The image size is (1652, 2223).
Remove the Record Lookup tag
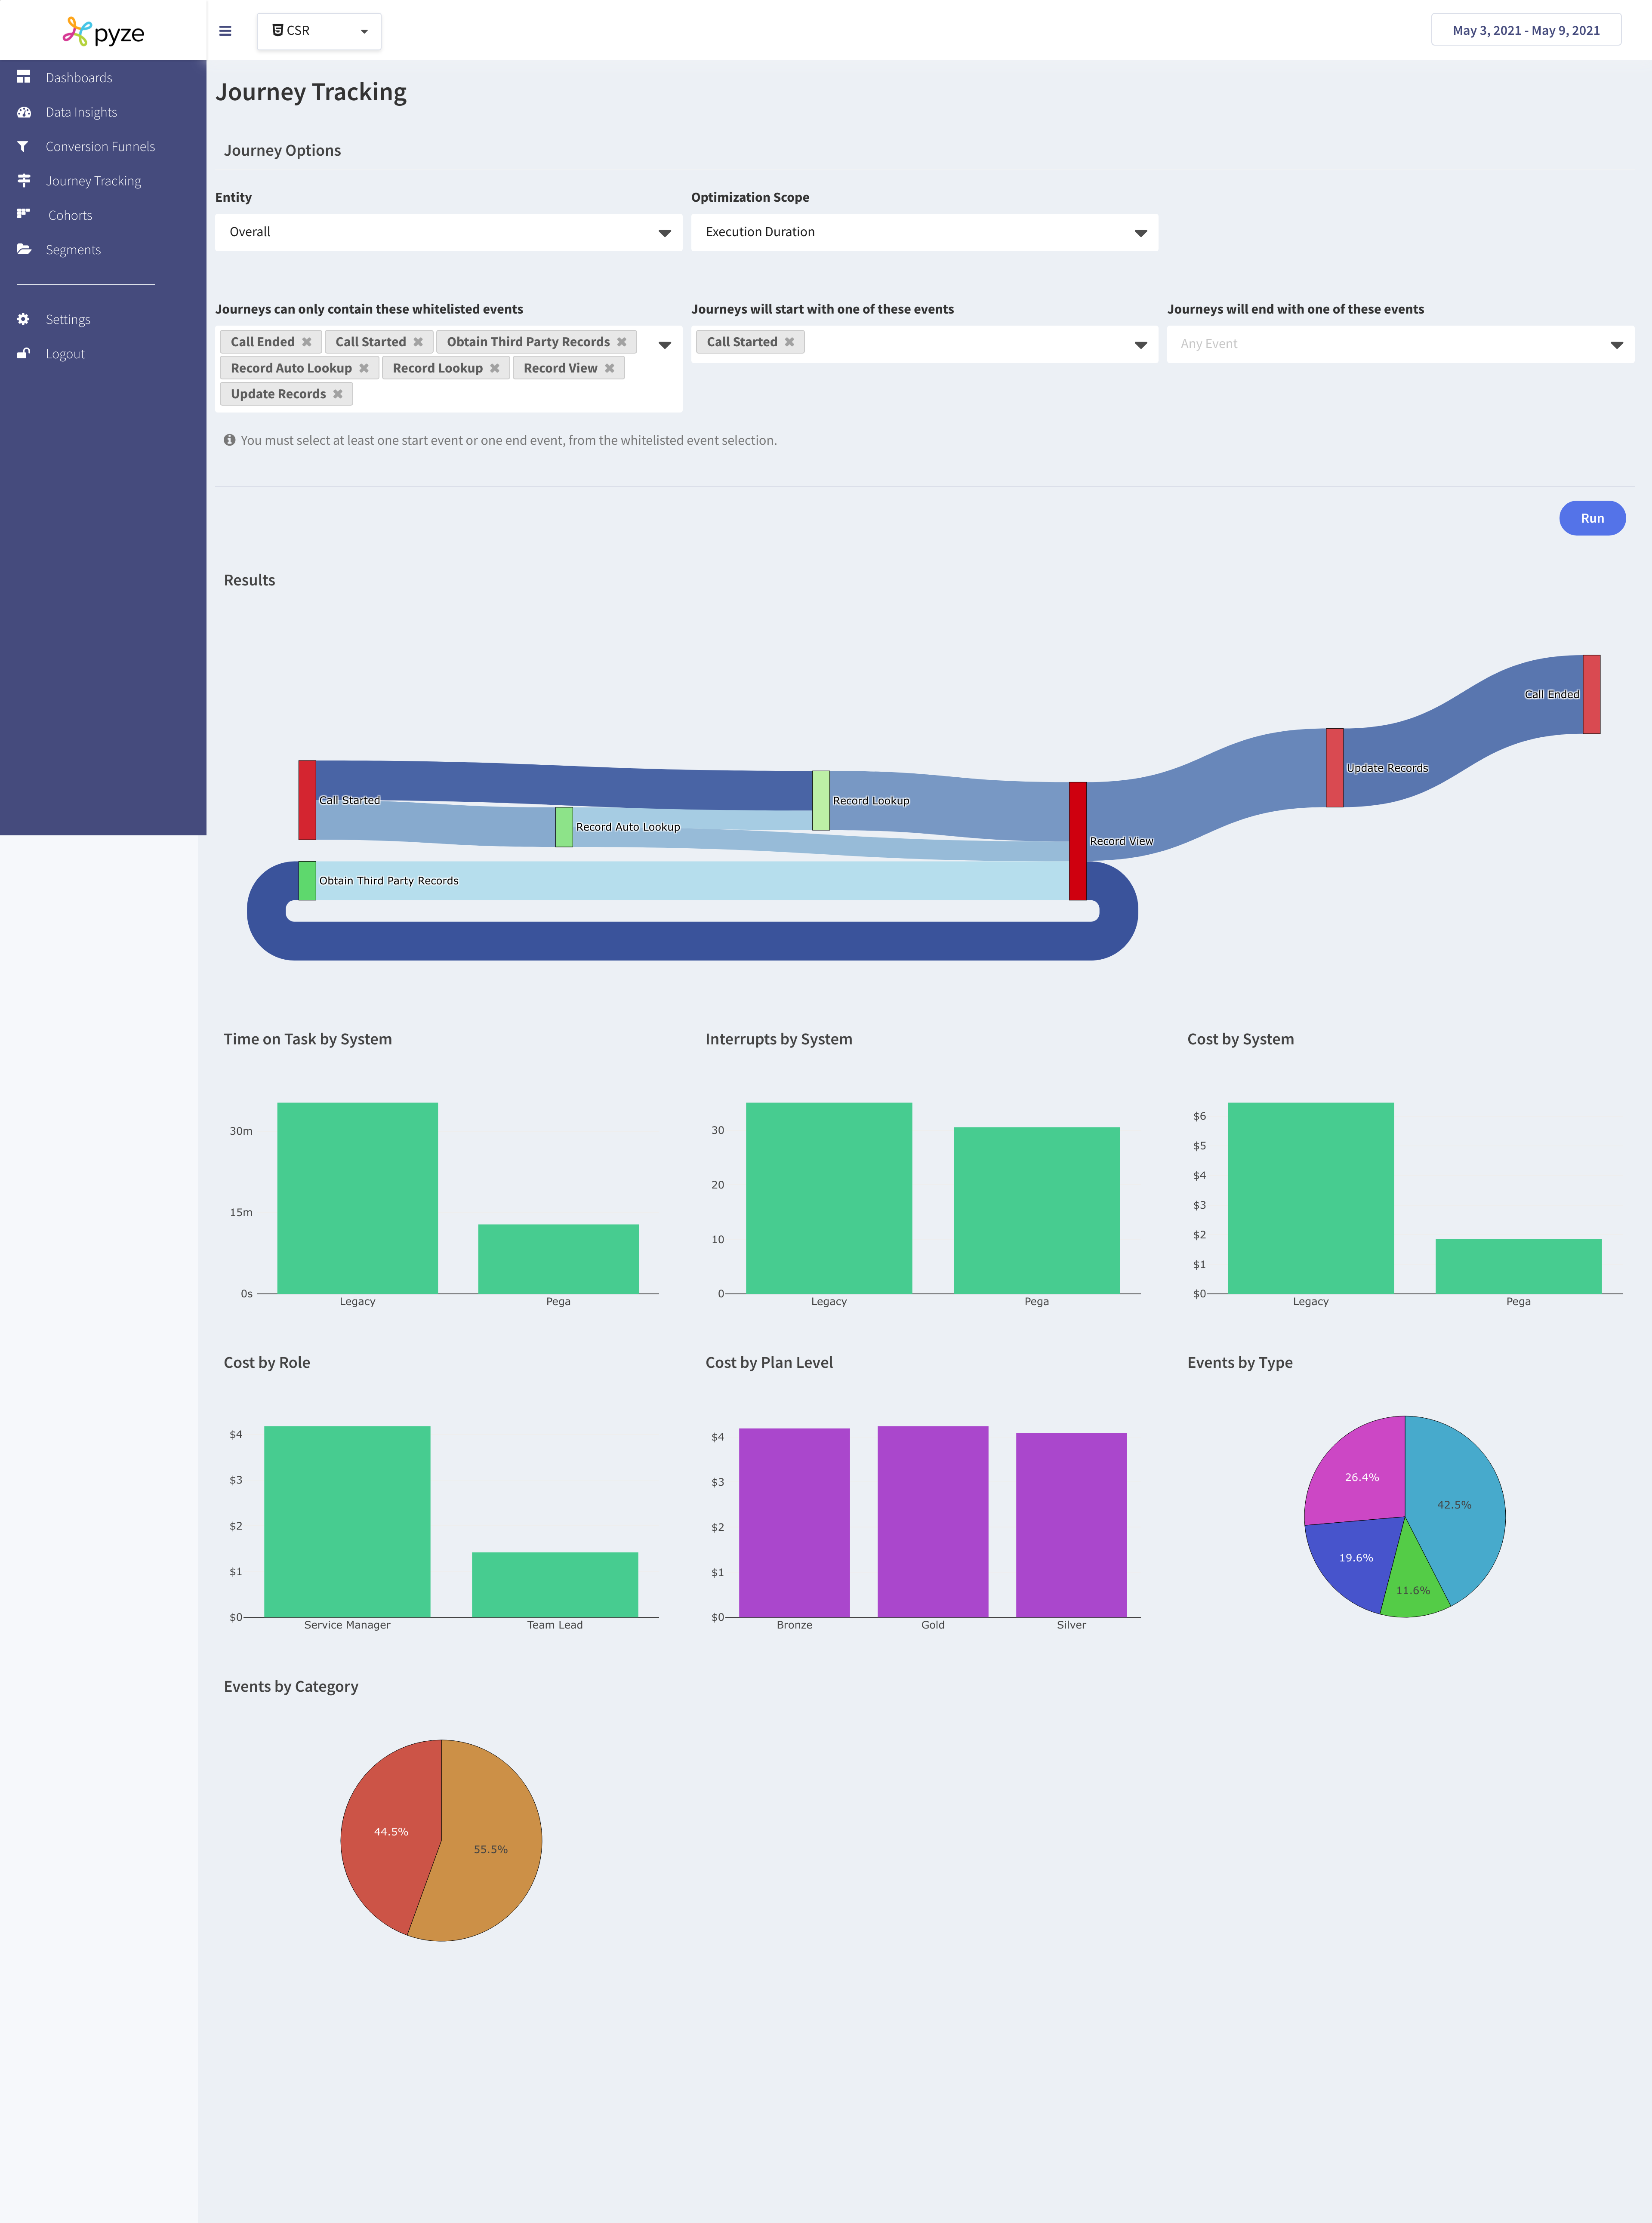coord(495,368)
